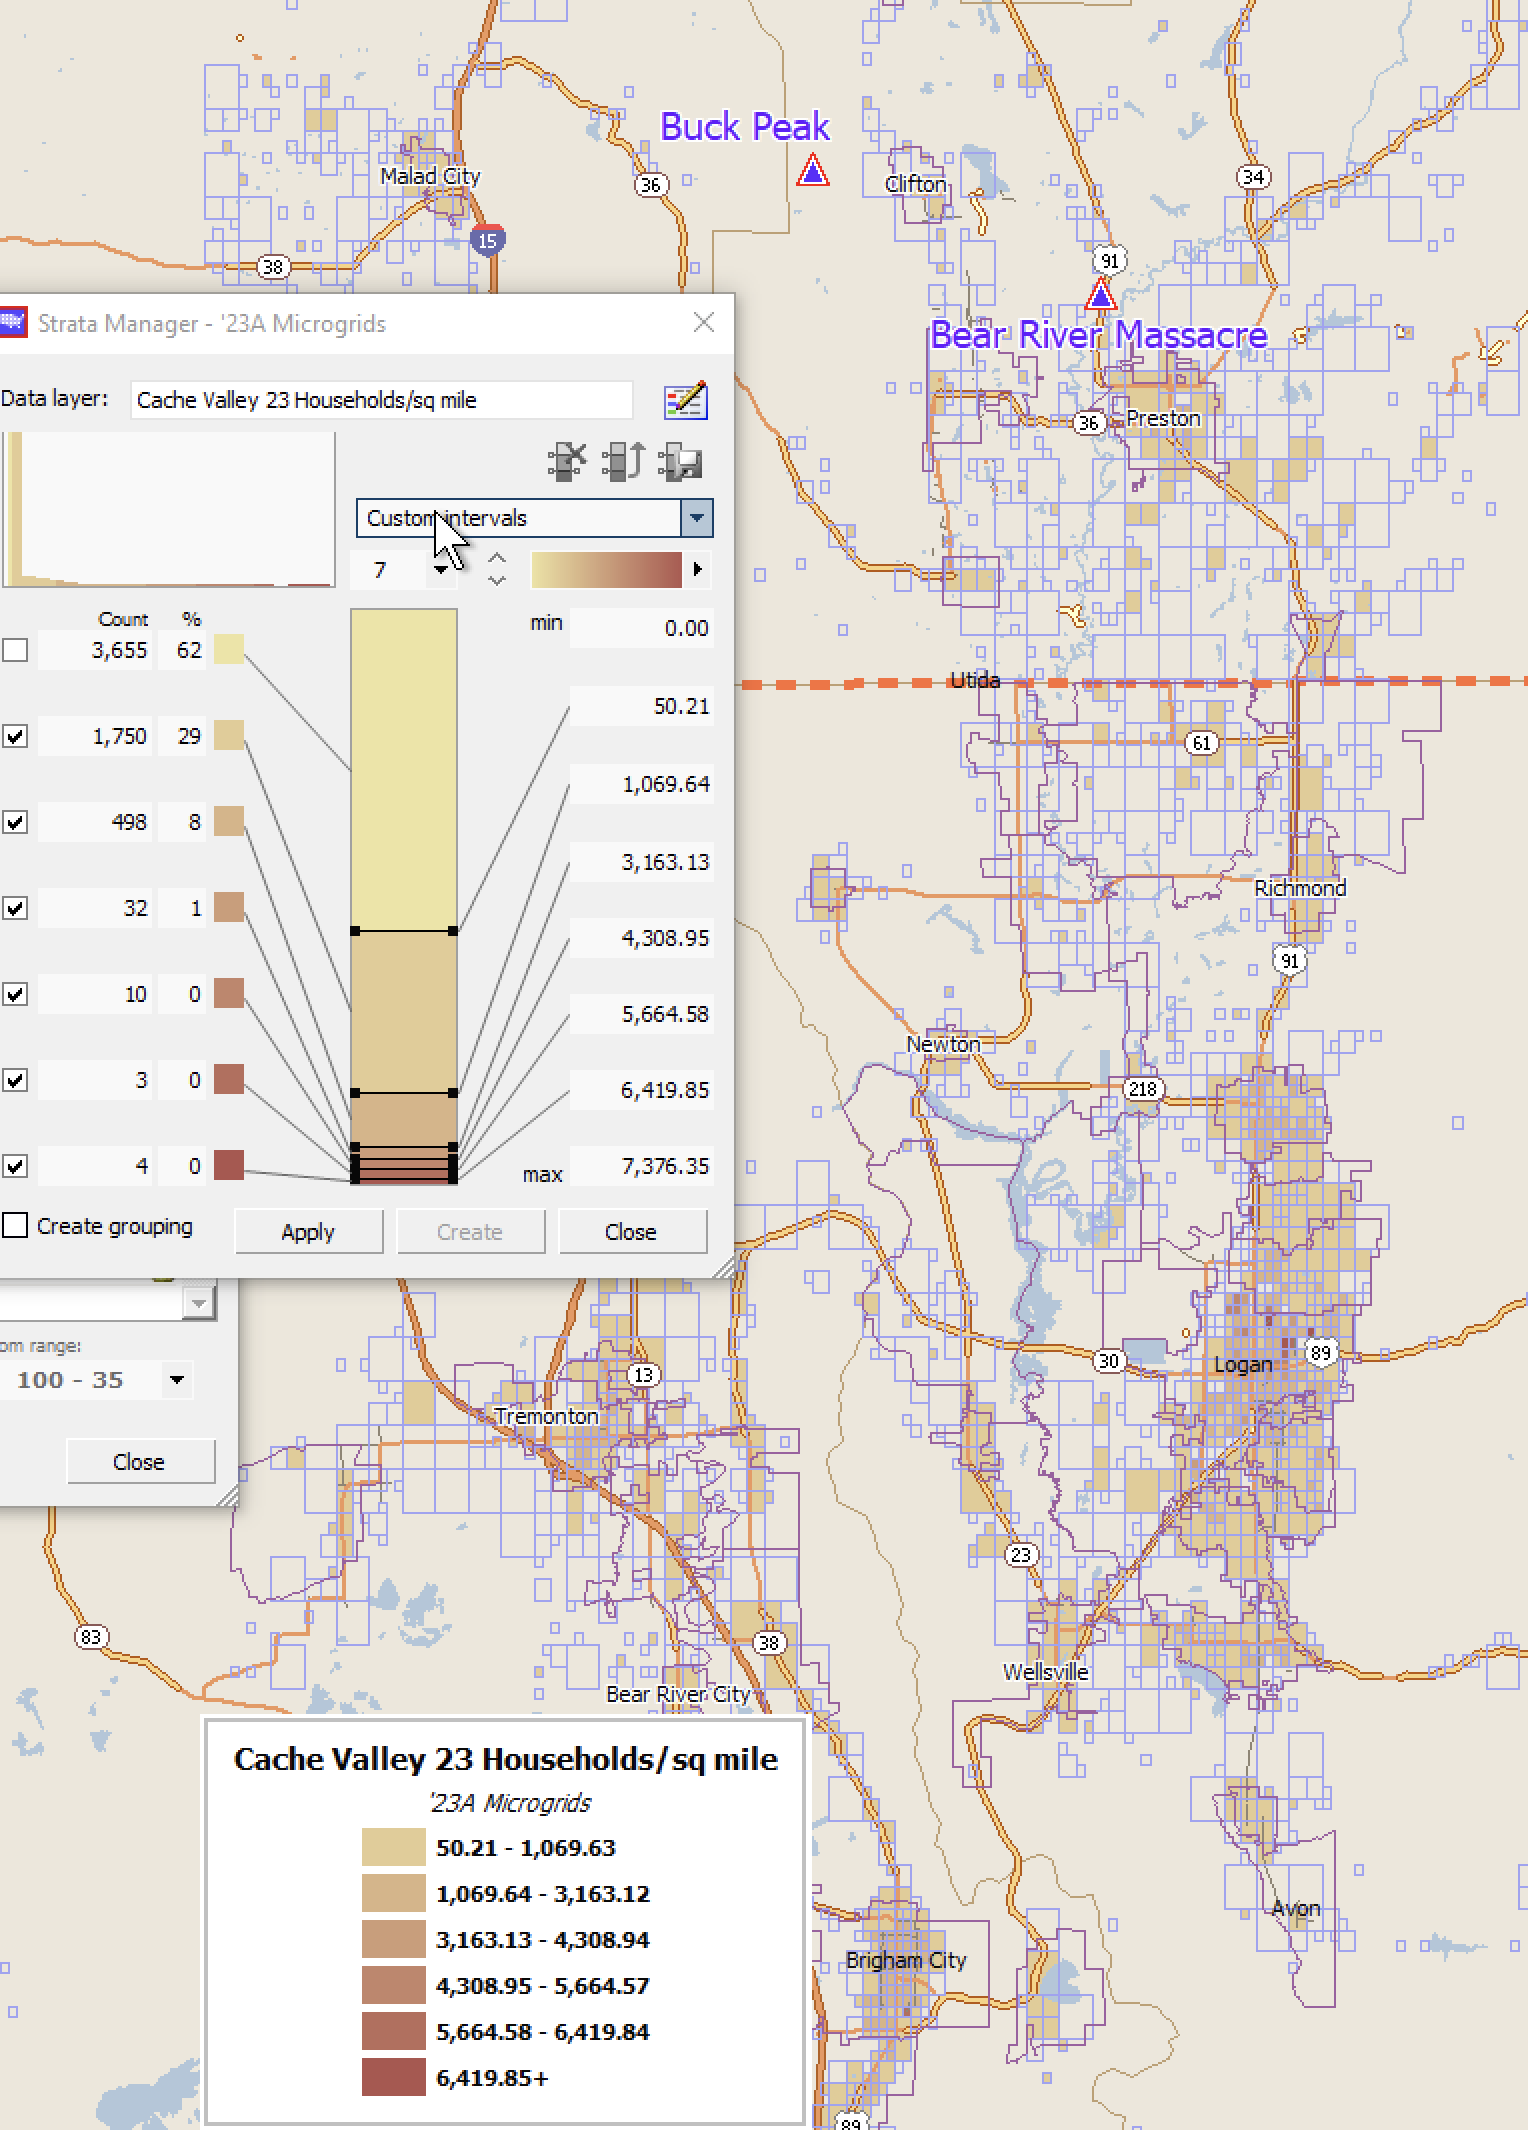Click the save strata icon
Image resolution: width=1528 pixels, height=2130 pixels.
pyautogui.click(x=681, y=462)
